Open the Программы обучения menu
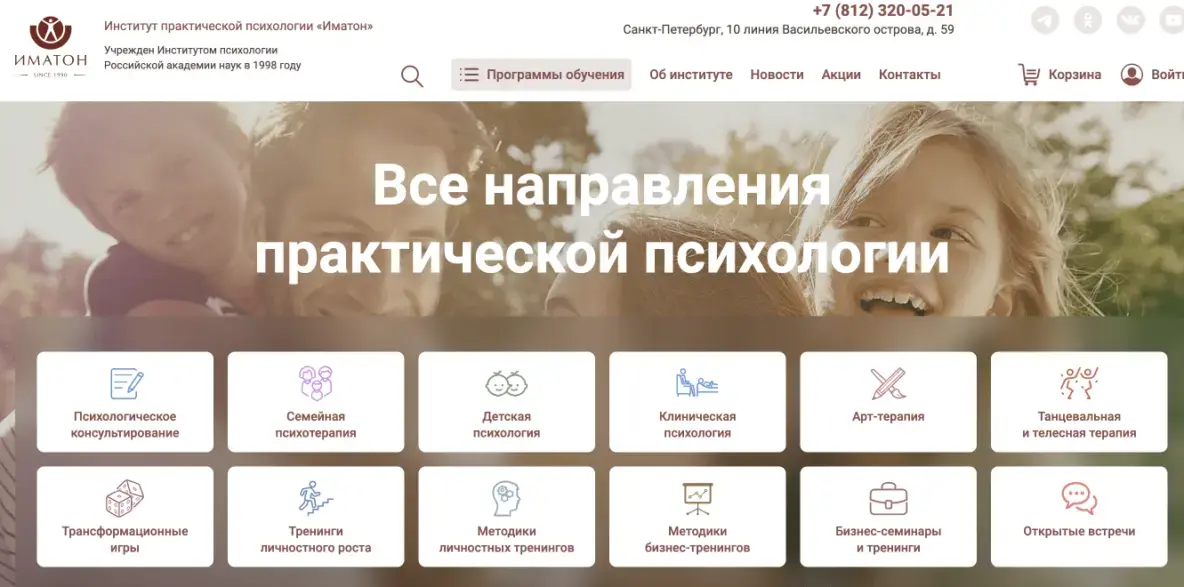Image resolution: width=1184 pixels, height=587 pixels. click(x=540, y=73)
